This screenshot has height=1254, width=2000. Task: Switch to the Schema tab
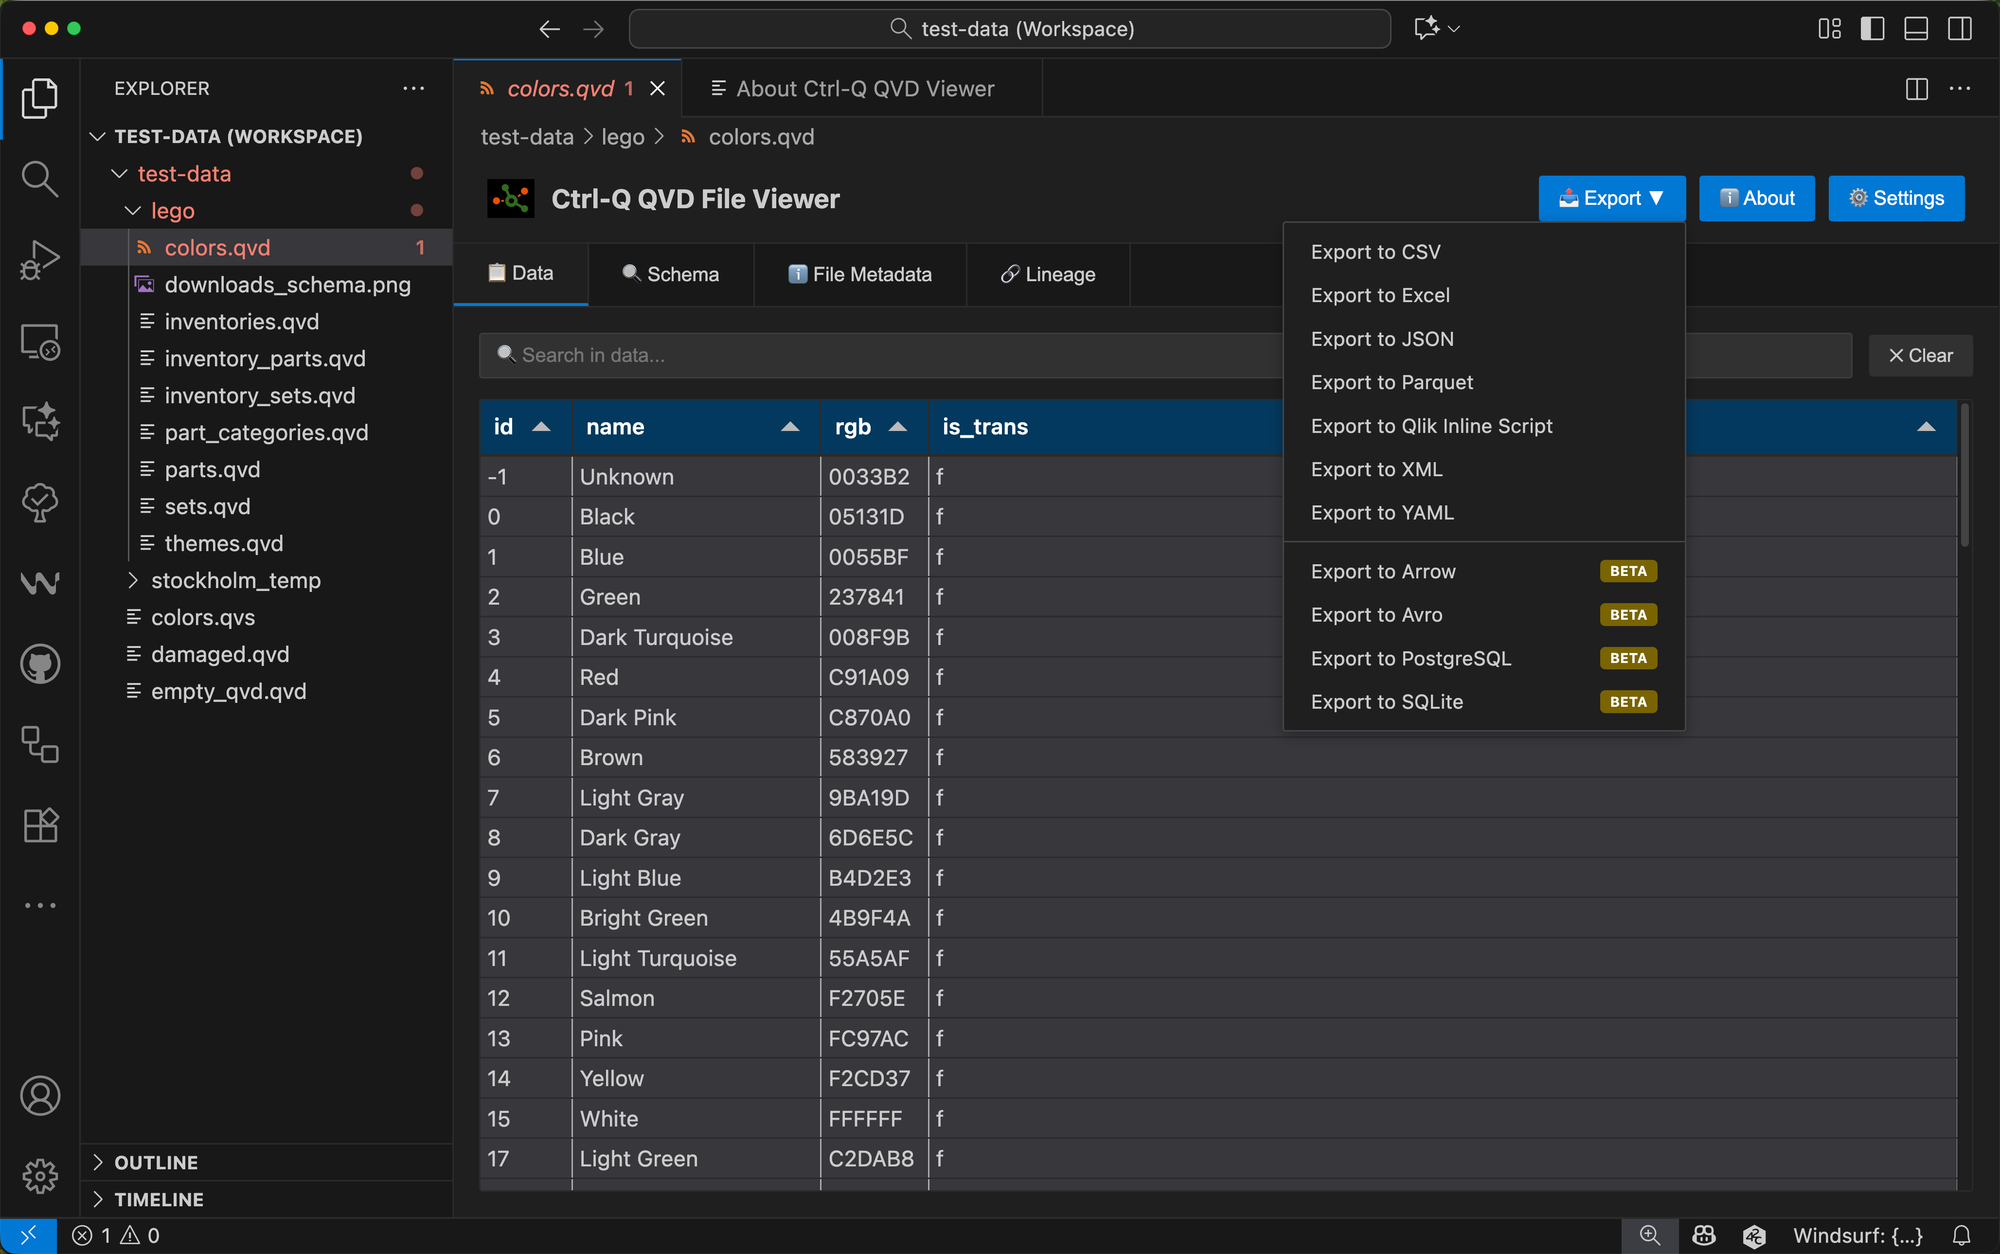671,274
